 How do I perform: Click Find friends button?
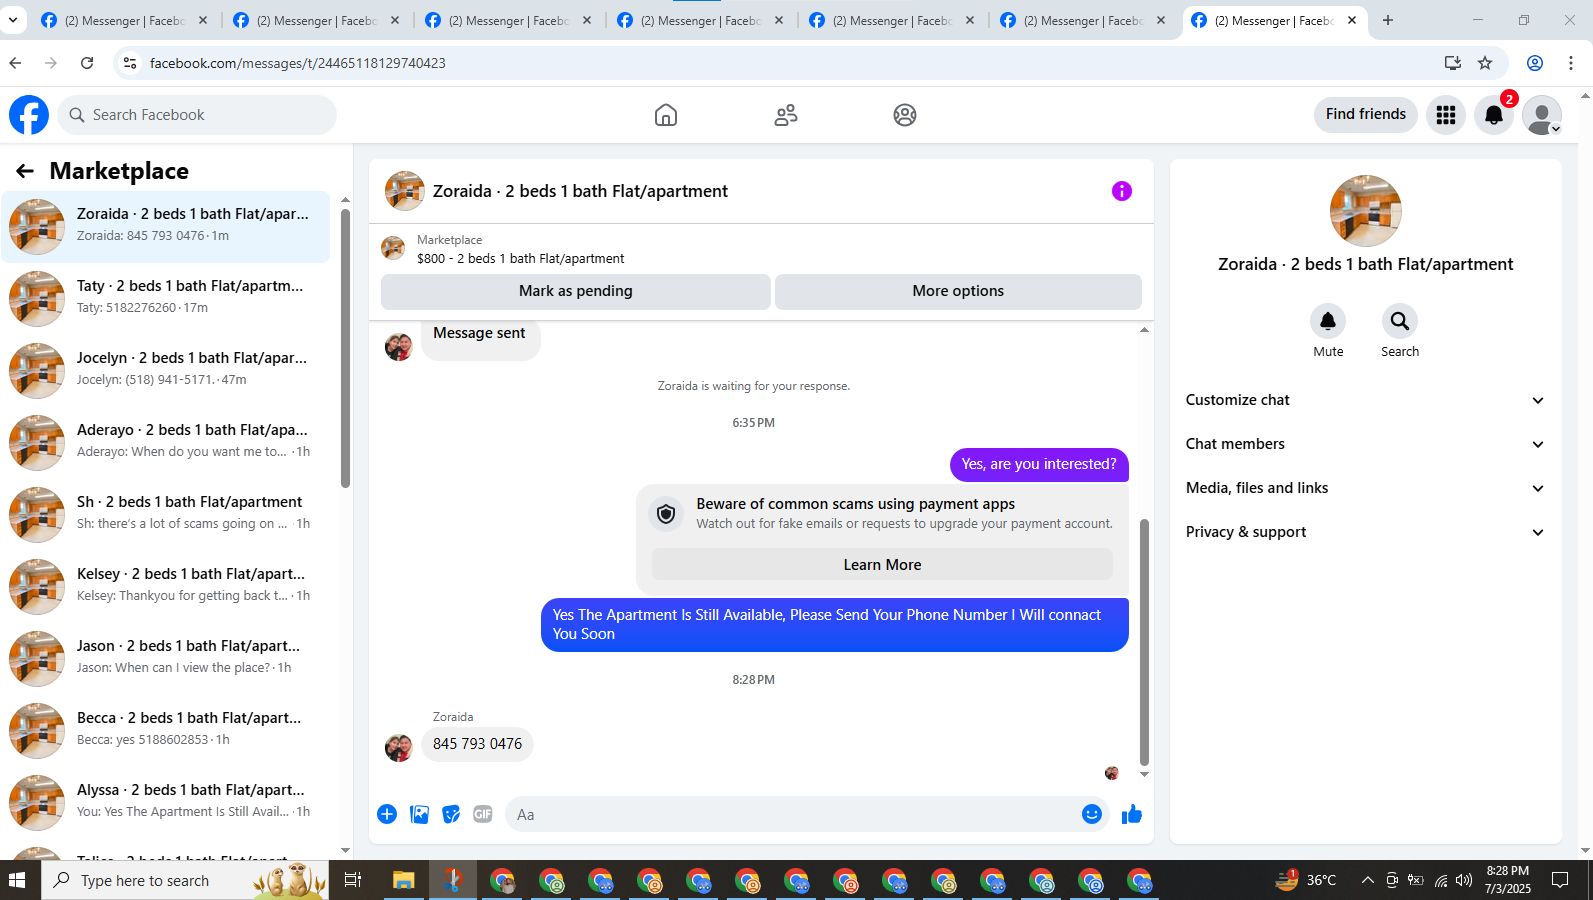point(1366,115)
